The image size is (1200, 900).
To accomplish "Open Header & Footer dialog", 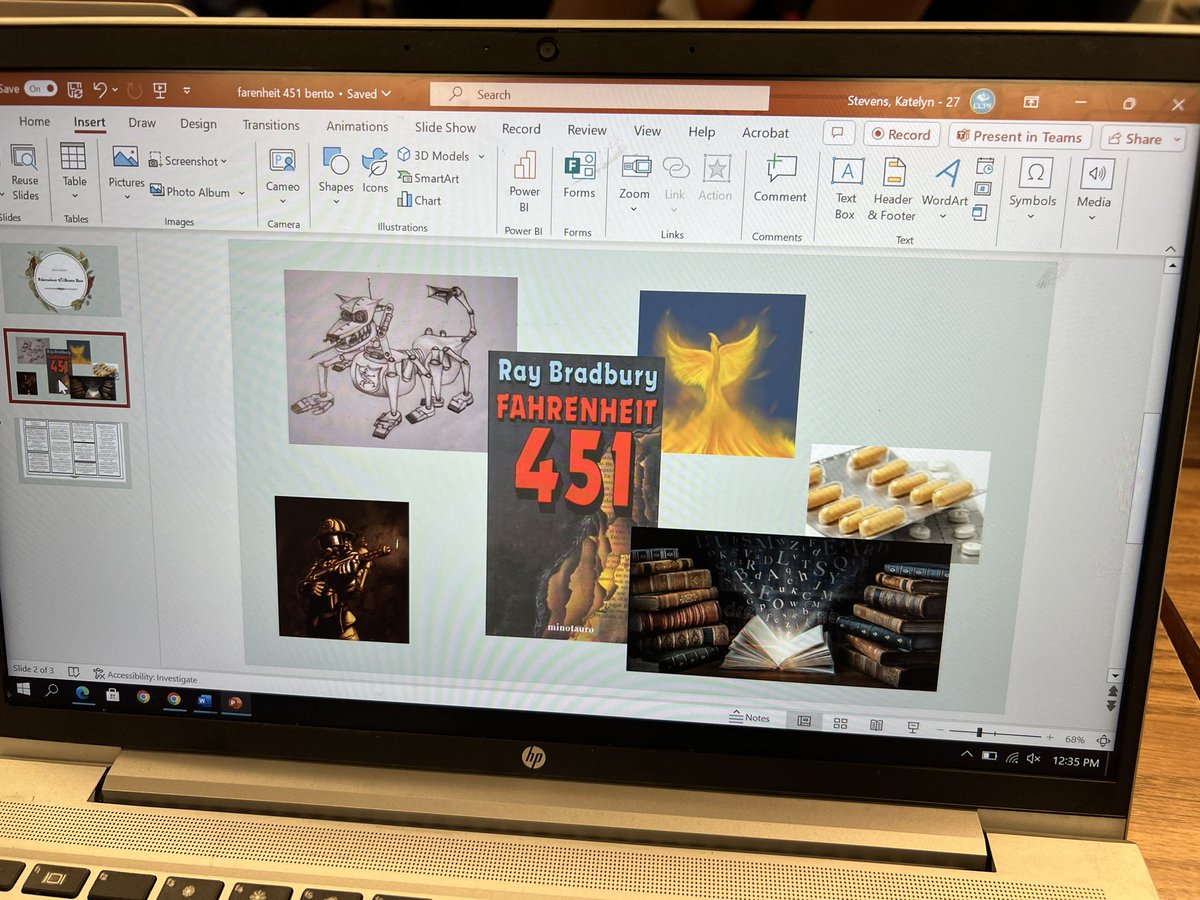I will tap(892, 190).
